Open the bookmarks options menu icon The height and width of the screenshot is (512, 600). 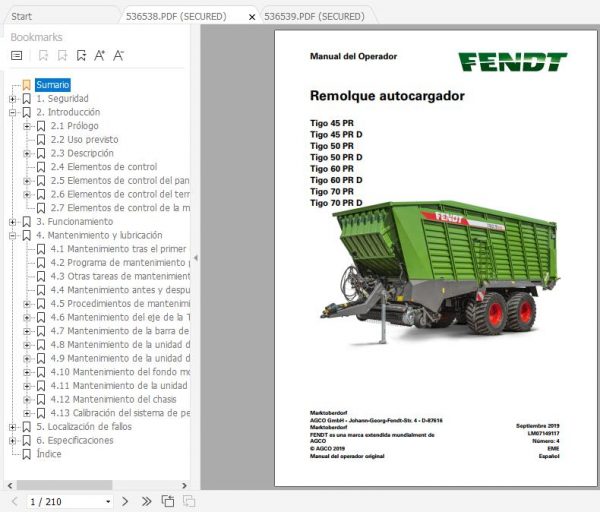tap(16, 55)
